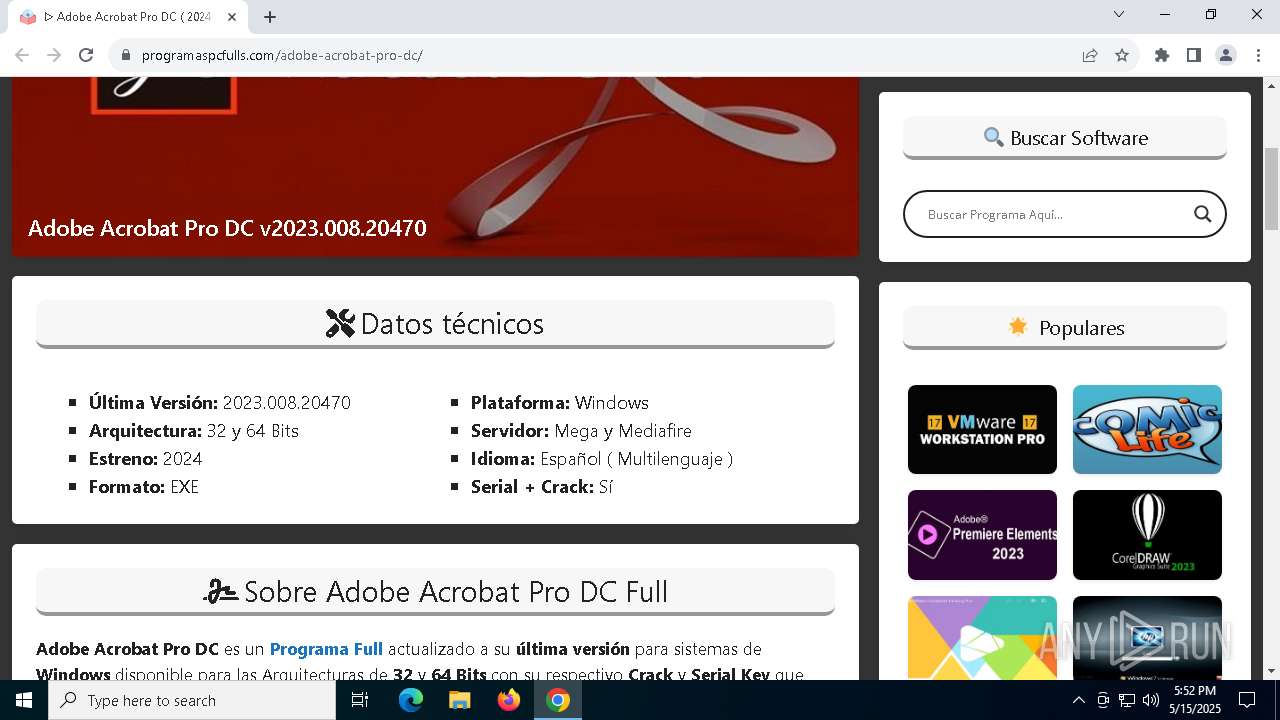Bookmark this page with star icon

(x=1122, y=55)
